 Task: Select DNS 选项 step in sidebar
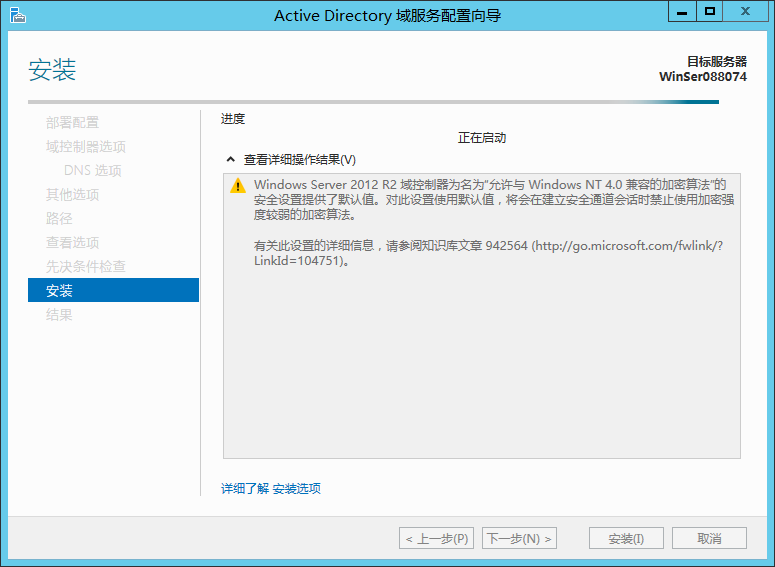pyautogui.click(x=93, y=171)
